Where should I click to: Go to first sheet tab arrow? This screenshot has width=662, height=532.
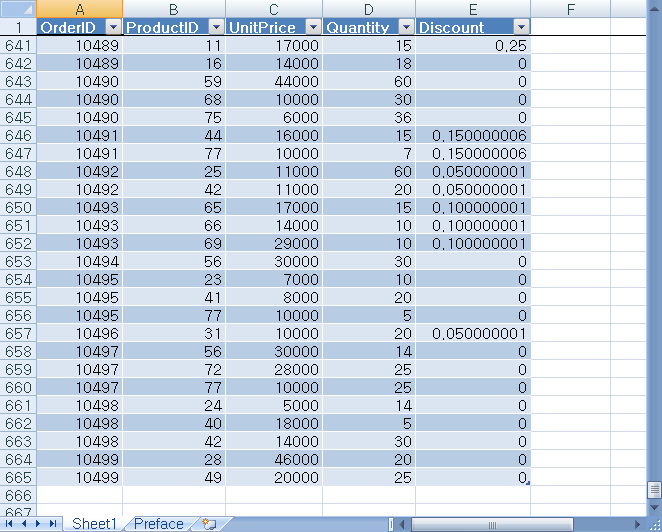[x=9, y=524]
